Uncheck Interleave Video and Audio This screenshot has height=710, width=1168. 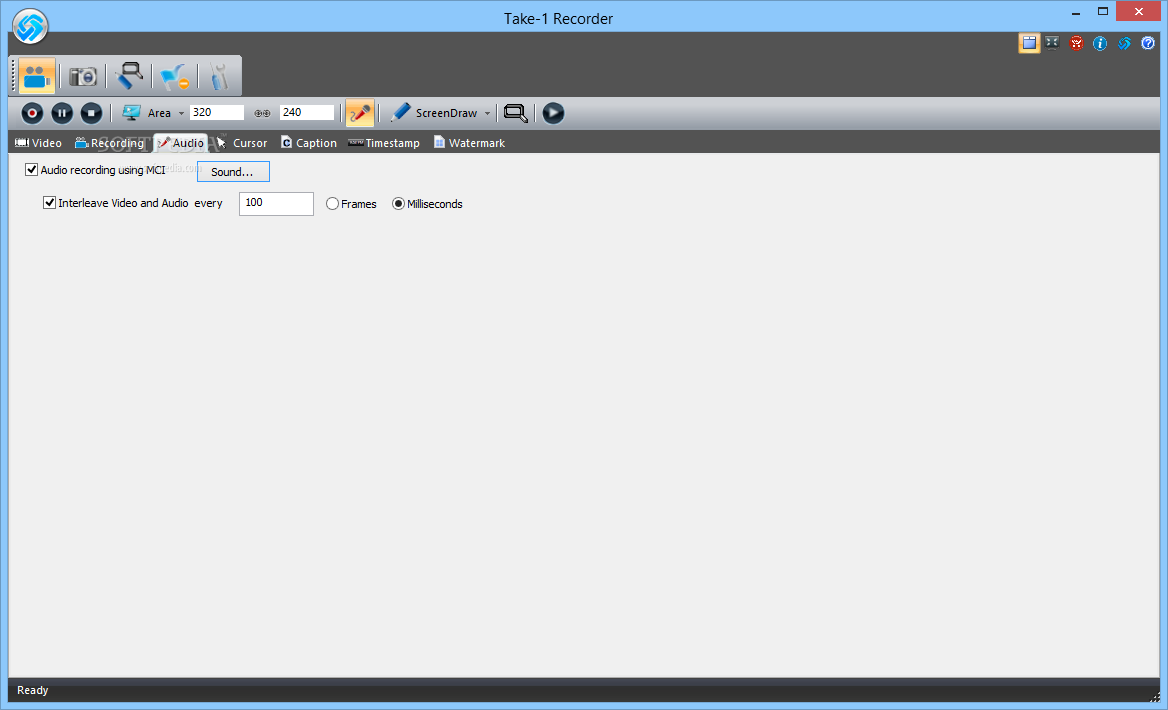[x=49, y=203]
